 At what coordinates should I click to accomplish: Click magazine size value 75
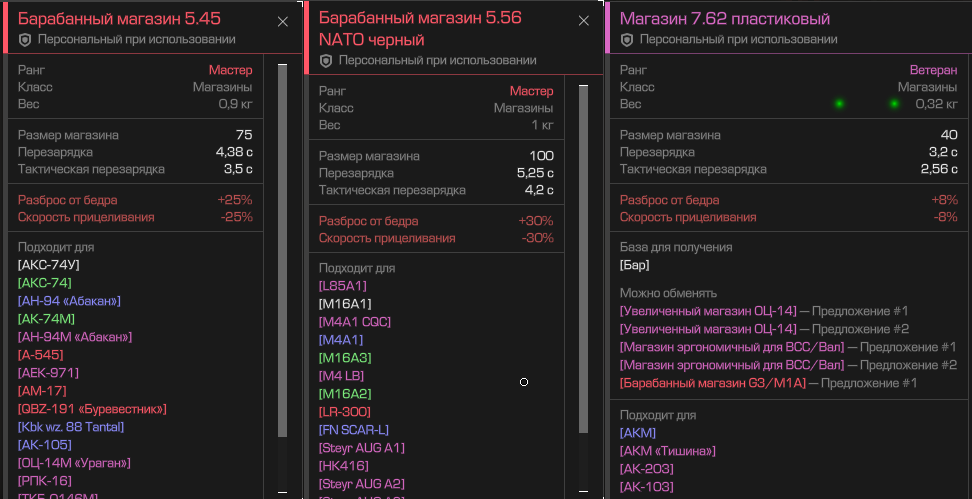244,135
